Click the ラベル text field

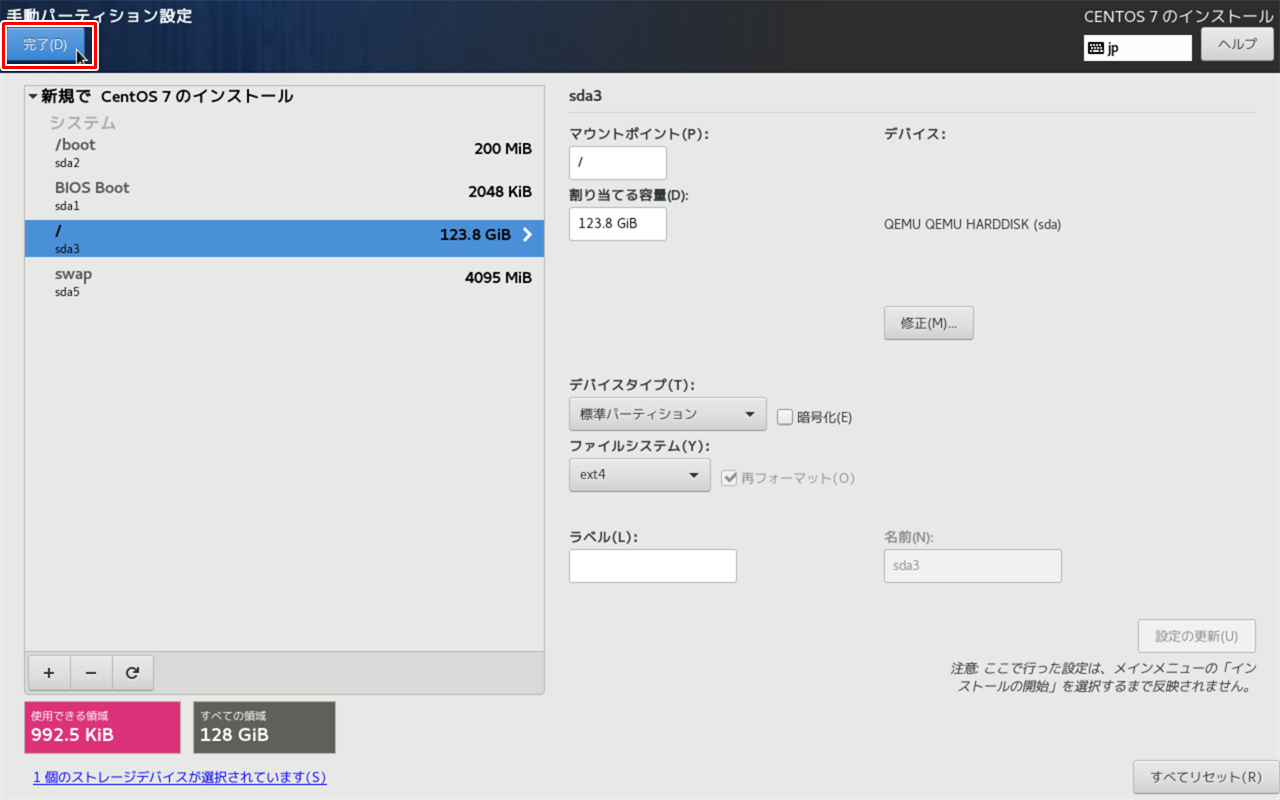pos(652,565)
